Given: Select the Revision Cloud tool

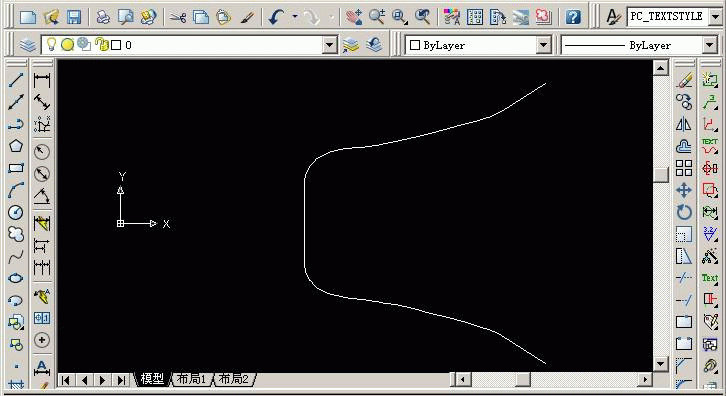Looking at the screenshot, I should pos(16,234).
